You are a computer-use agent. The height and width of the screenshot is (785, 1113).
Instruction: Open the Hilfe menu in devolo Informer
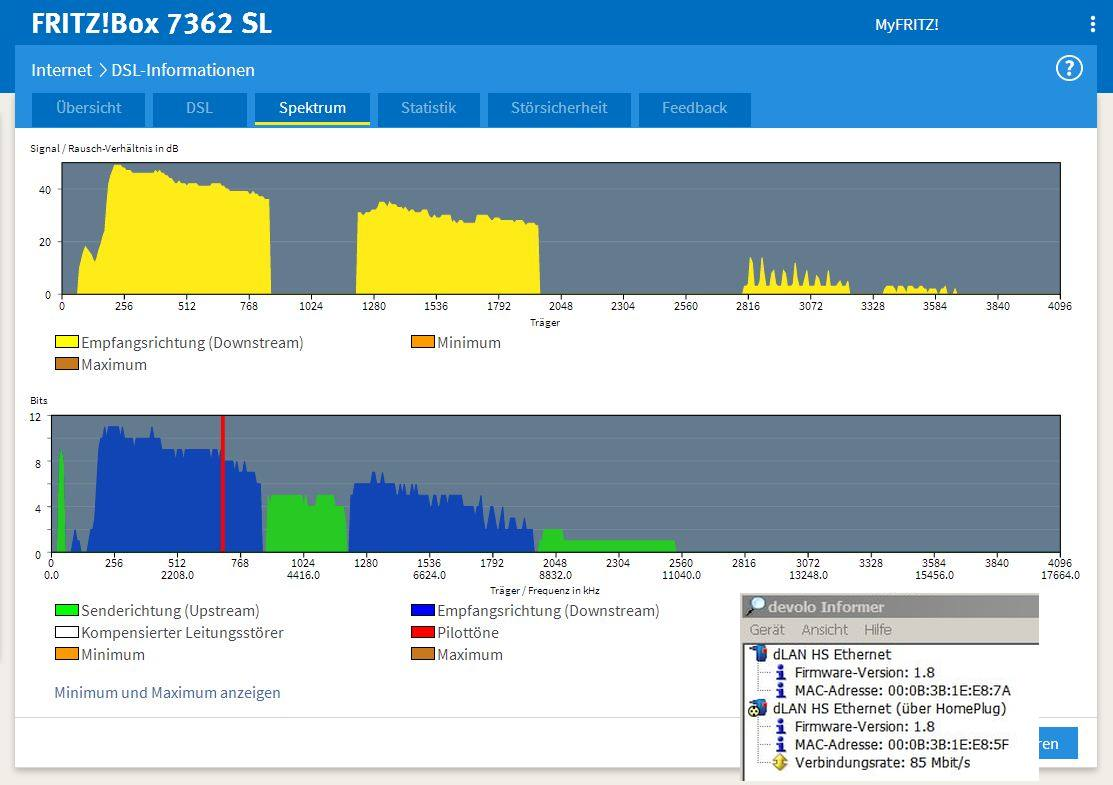[x=878, y=630]
